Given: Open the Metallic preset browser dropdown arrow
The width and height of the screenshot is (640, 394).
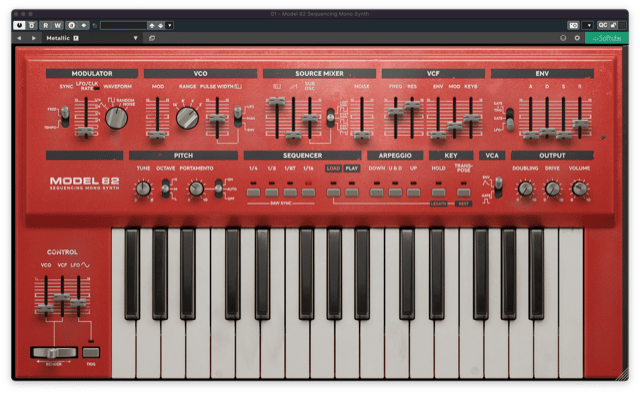Looking at the screenshot, I should 136,38.
